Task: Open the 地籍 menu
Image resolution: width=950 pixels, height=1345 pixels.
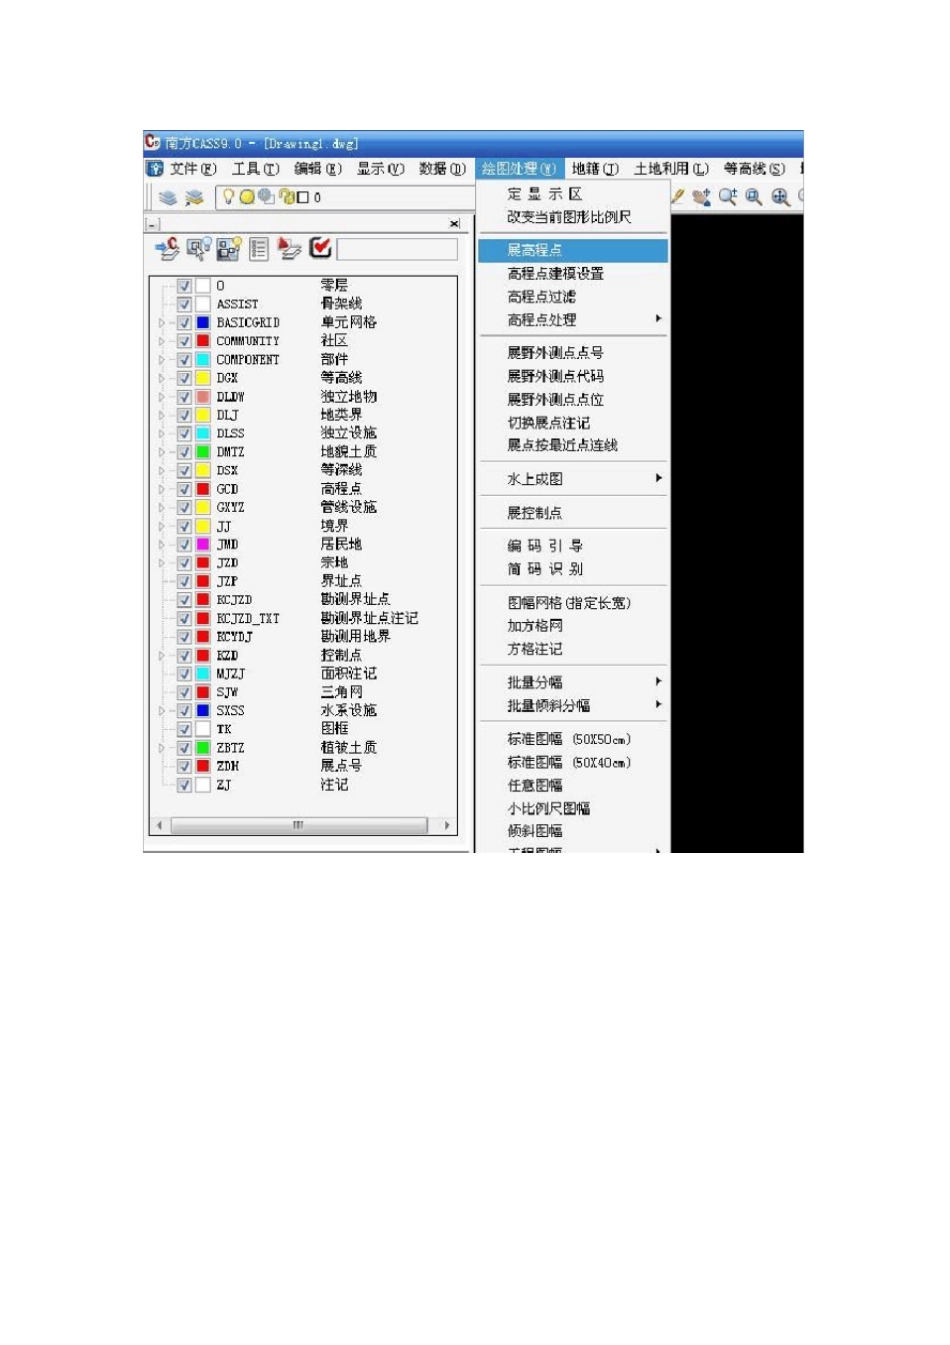Action: click(595, 169)
